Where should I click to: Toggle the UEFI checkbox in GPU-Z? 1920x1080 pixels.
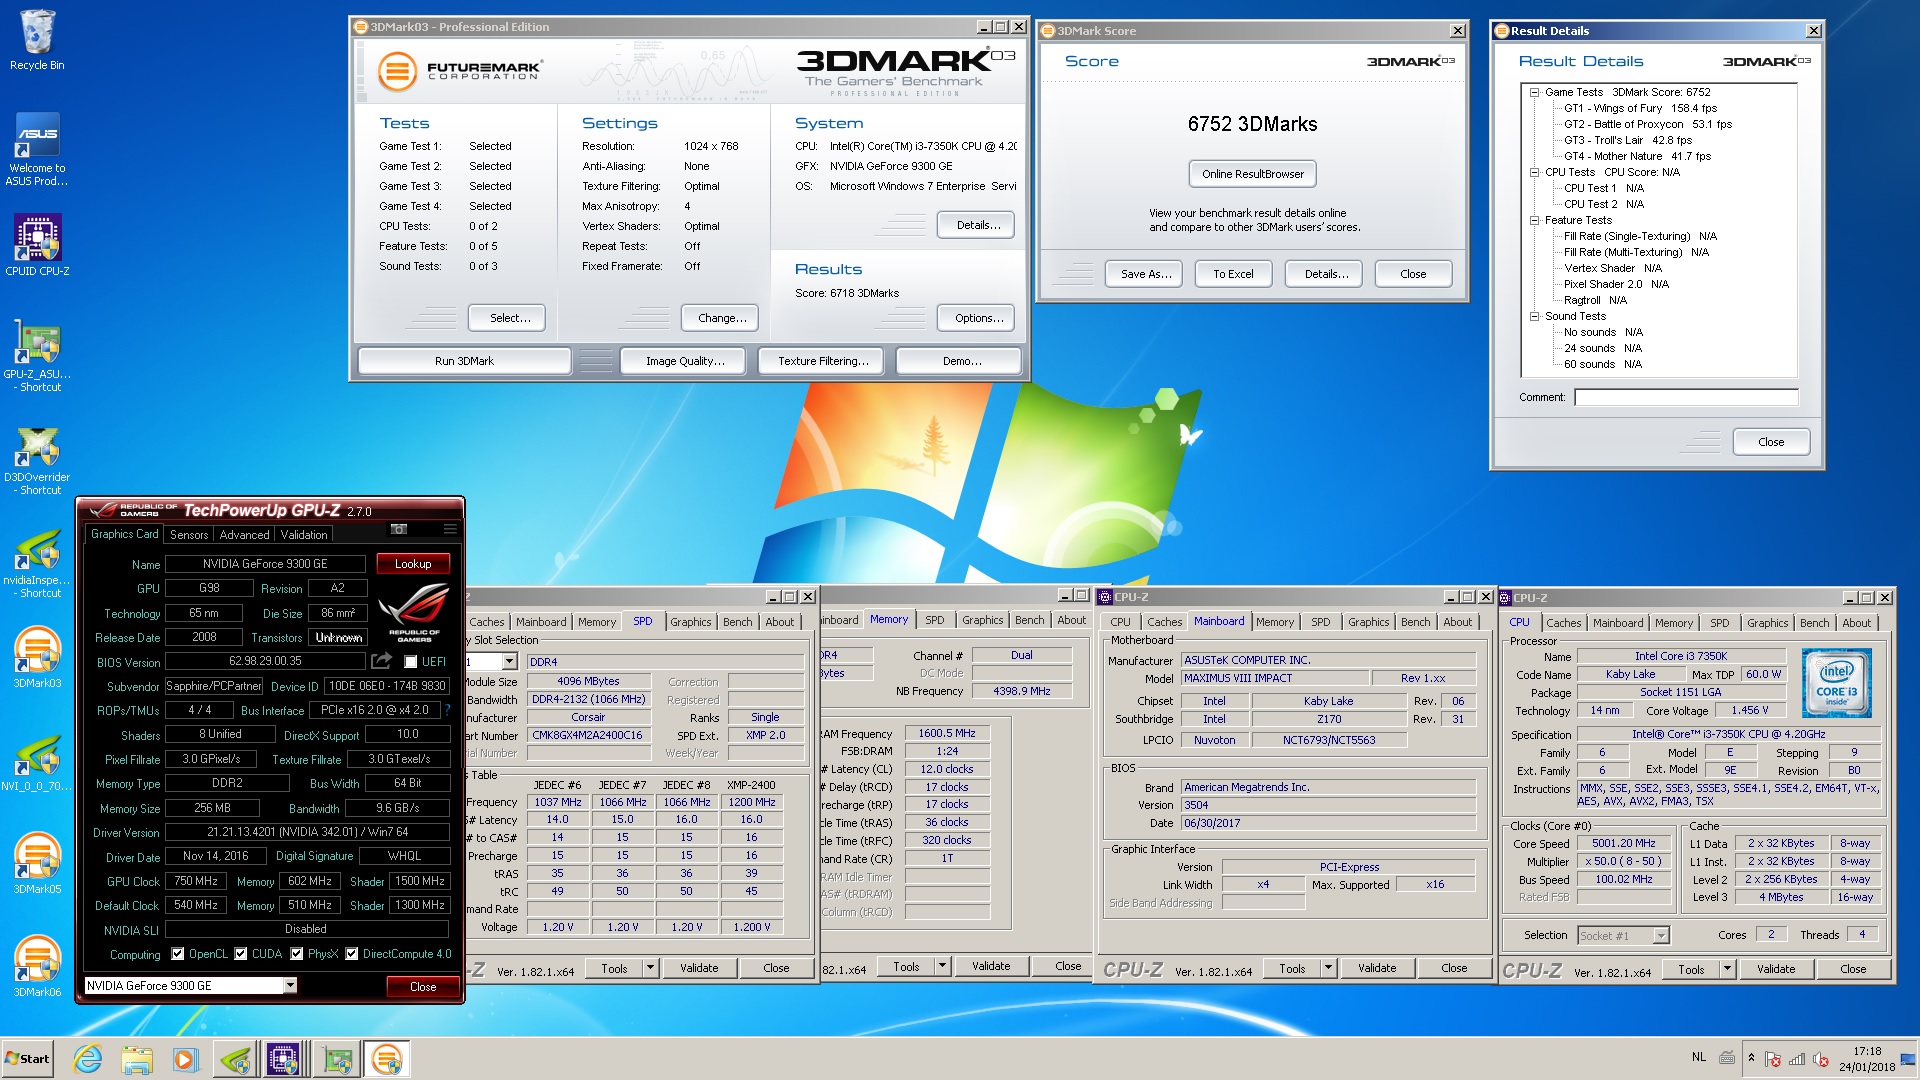point(410,661)
